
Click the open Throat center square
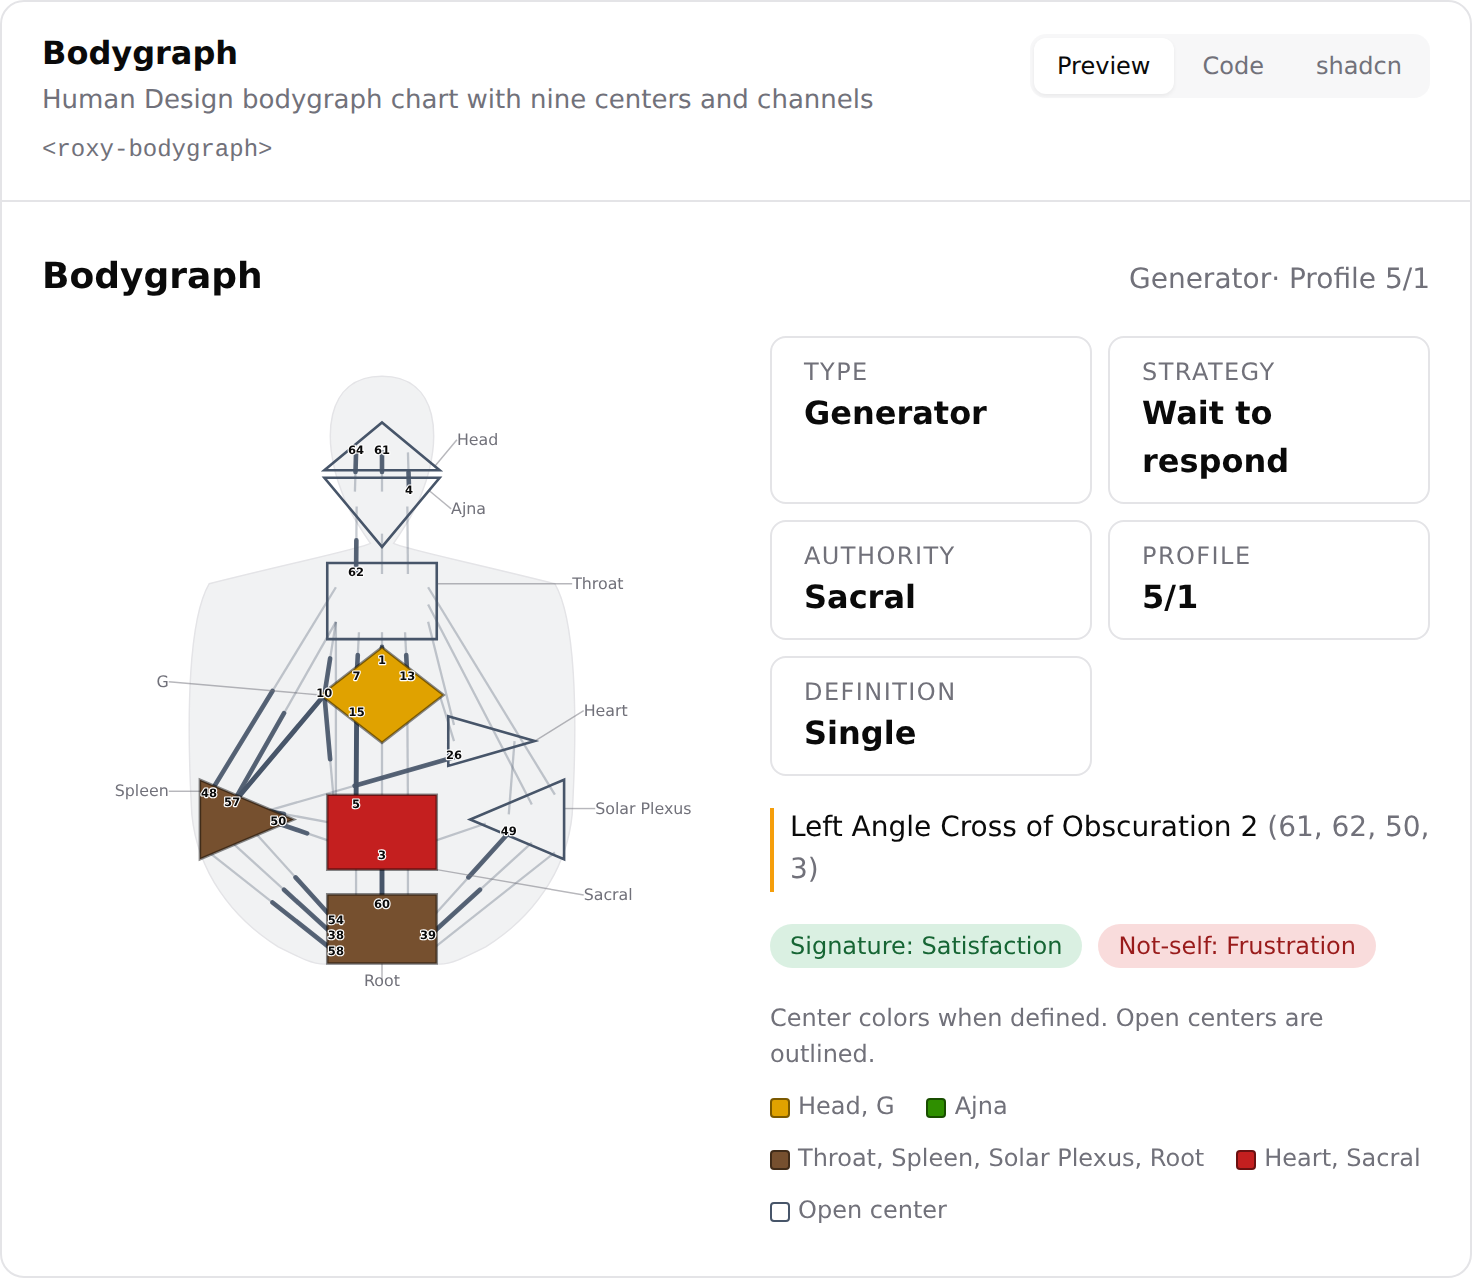pyautogui.click(x=382, y=601)
